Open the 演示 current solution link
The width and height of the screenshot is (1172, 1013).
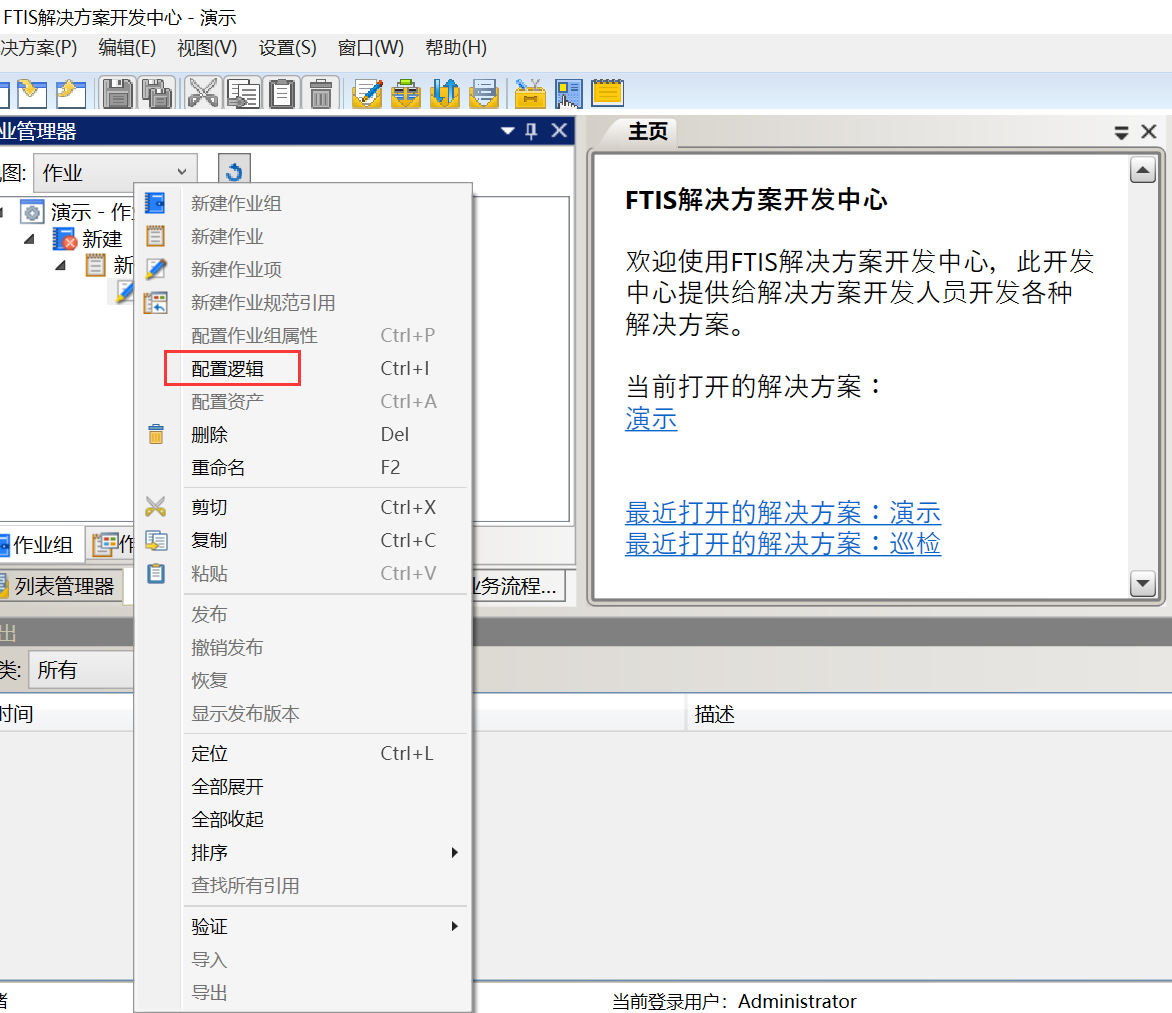coord(651,419)
